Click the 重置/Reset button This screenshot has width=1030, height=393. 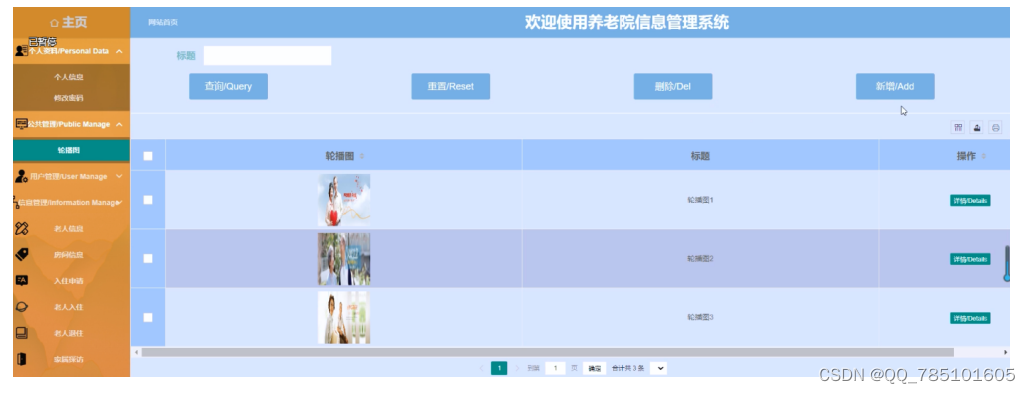451,86
